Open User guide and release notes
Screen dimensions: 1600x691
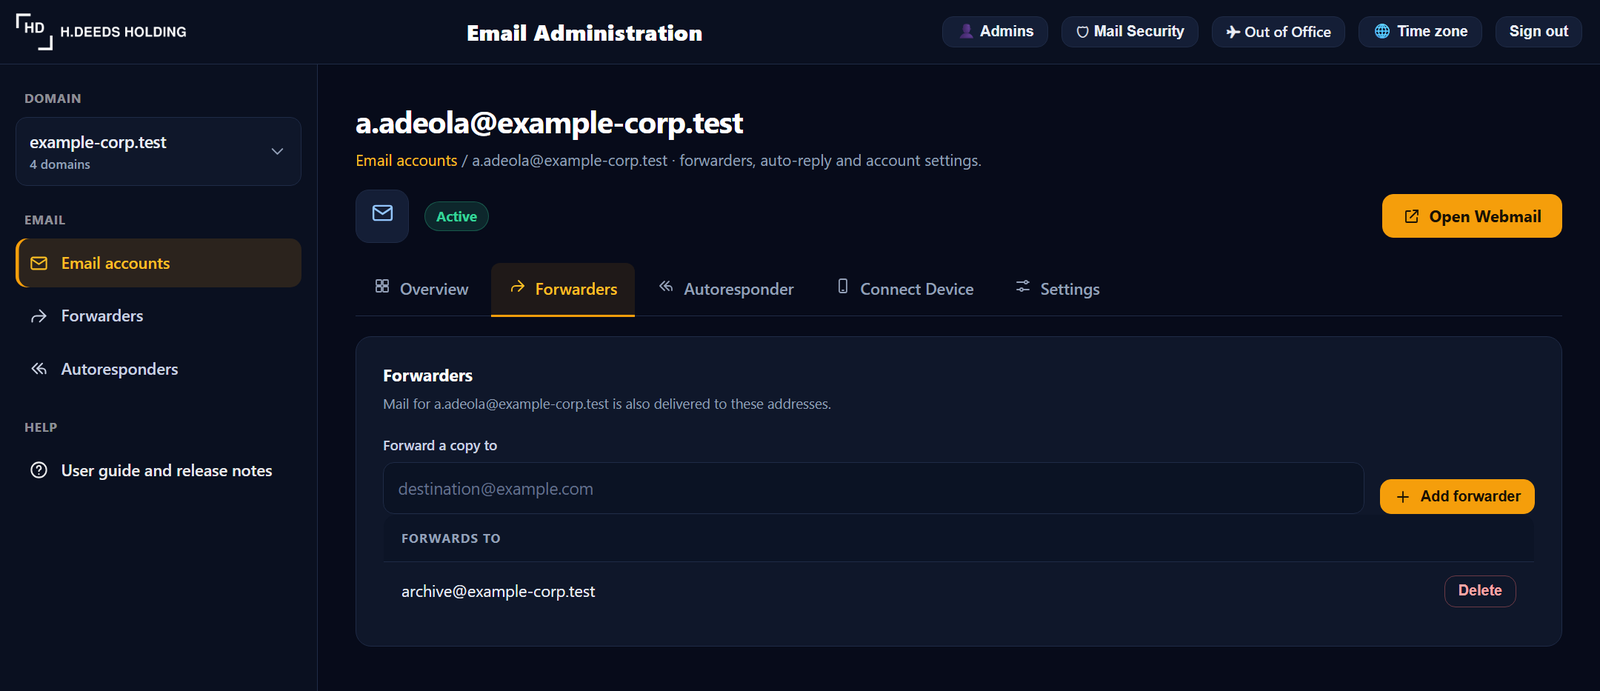coord(158,470)
